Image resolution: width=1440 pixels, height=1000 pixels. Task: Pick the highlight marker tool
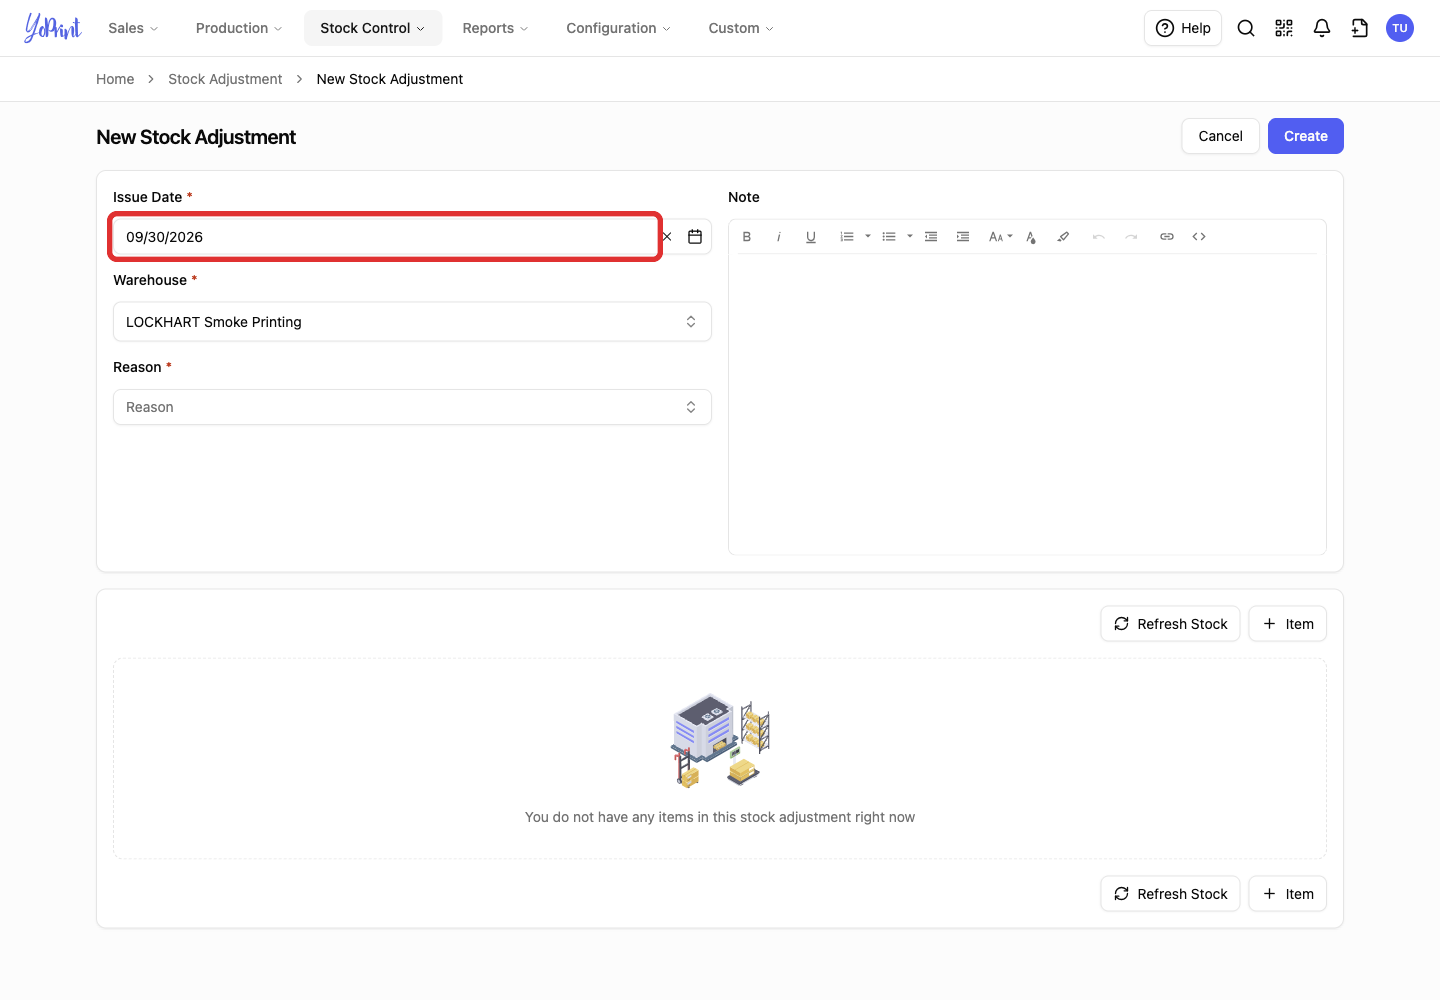[x=1063, y=237]
